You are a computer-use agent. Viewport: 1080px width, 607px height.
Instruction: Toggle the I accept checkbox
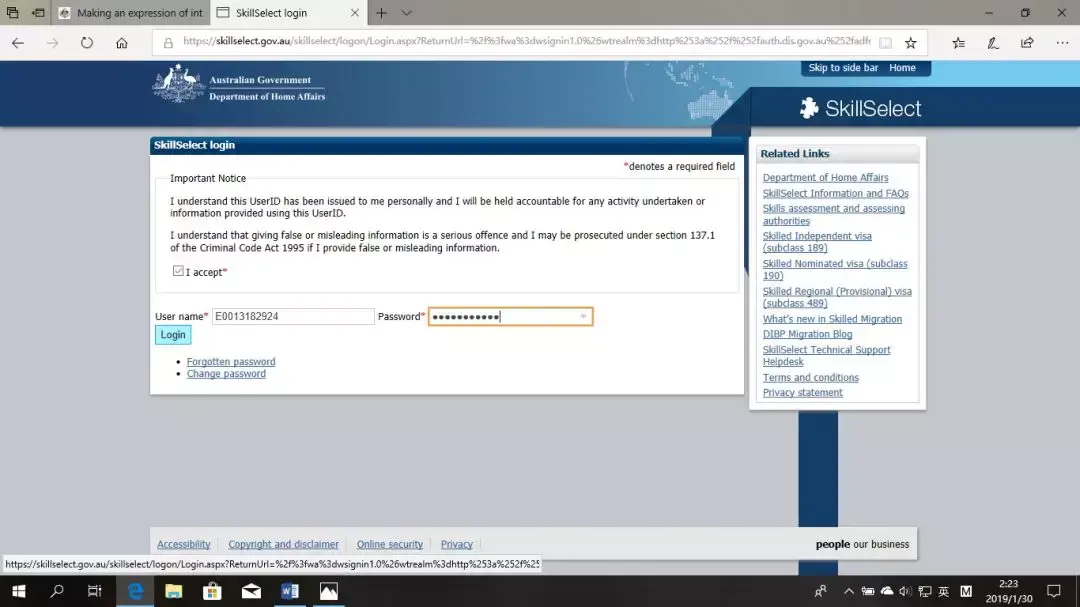tap(178, 271)
